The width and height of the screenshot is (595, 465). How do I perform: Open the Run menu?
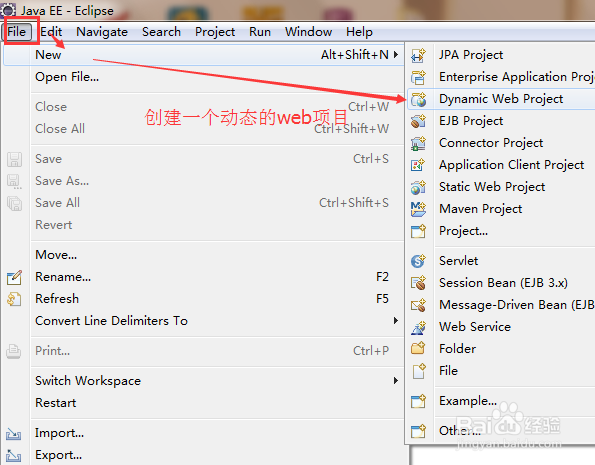(x=260, y=32)
